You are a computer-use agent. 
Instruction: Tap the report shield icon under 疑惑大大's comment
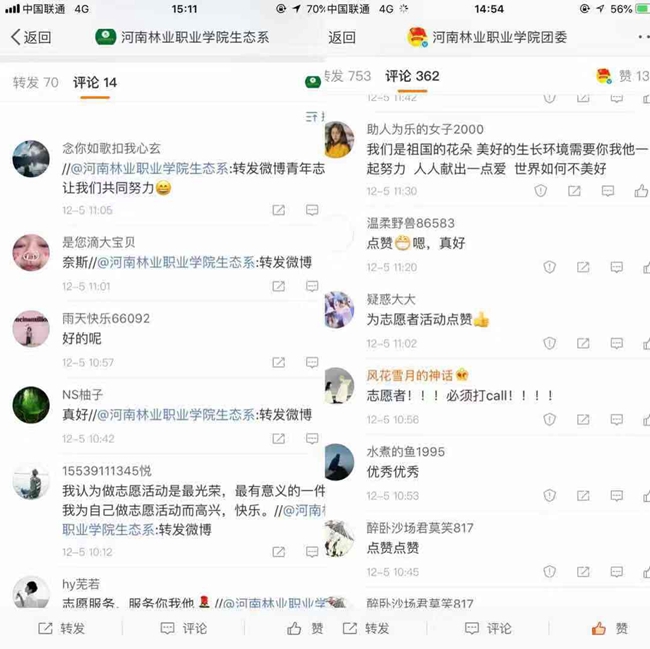549,343
